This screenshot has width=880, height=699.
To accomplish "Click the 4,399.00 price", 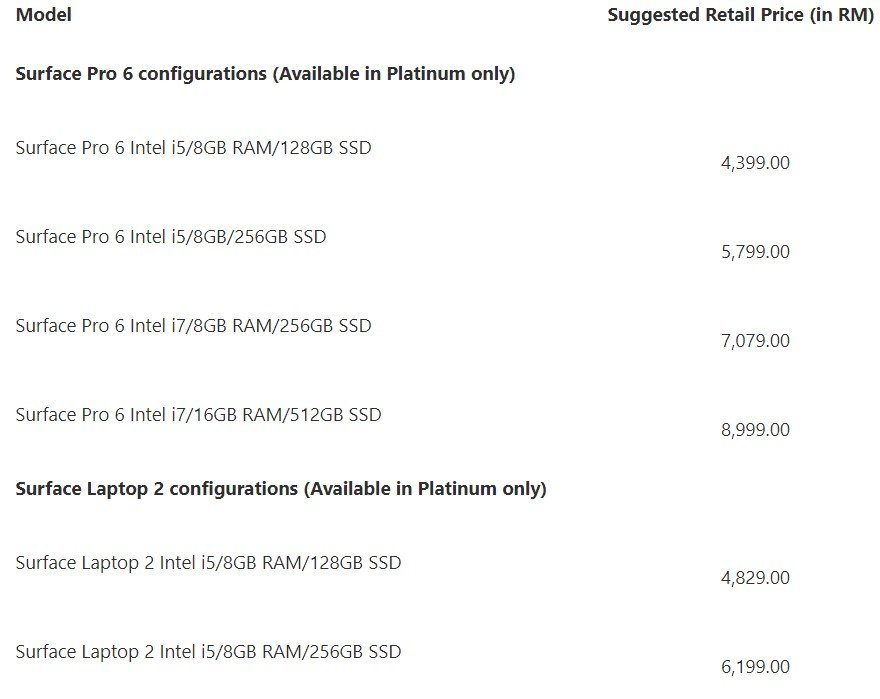I will pos(755,163).
